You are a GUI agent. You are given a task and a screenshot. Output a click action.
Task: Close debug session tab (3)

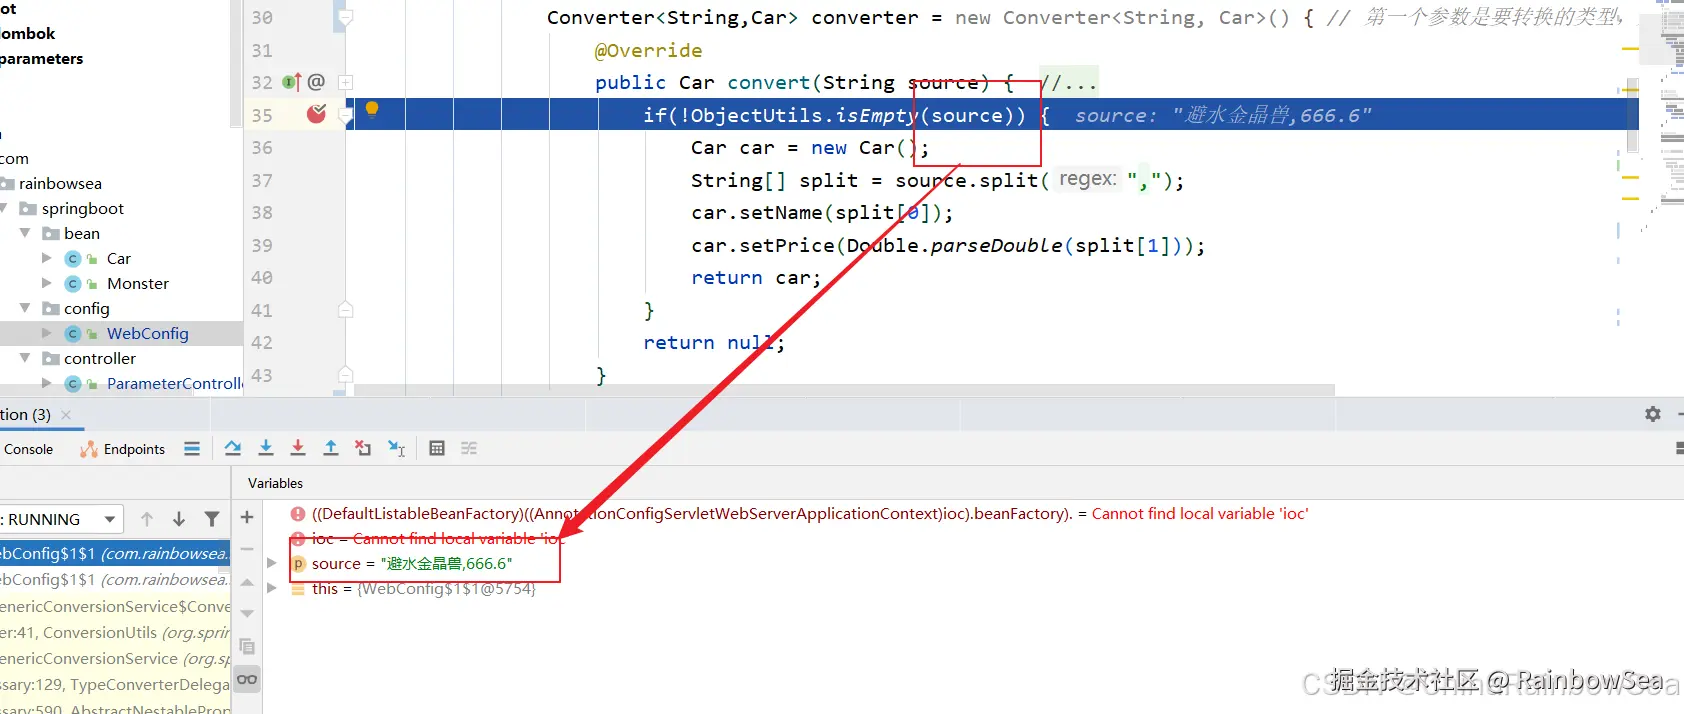[66, 414]
